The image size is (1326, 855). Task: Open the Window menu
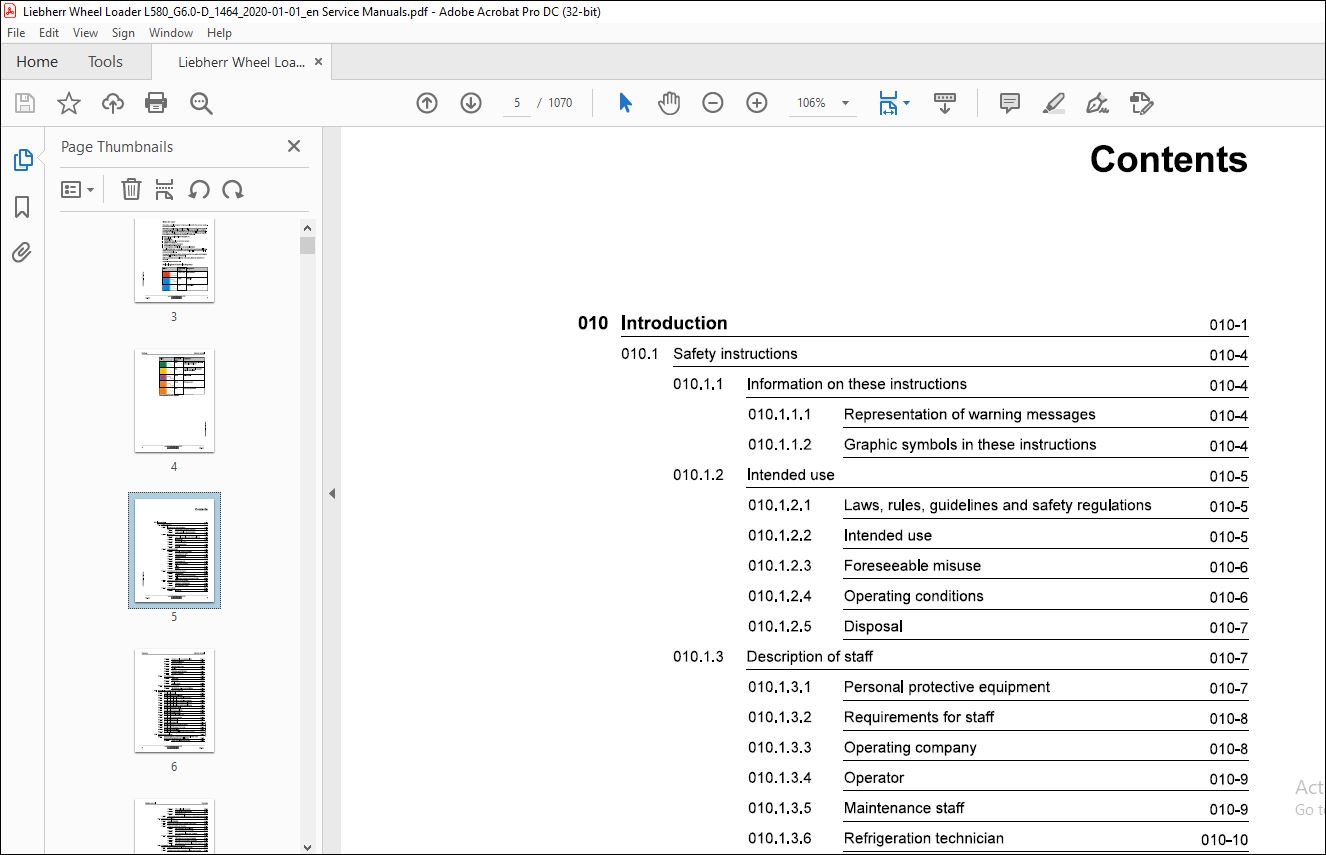pyautogui.click(x=171, y=33)
